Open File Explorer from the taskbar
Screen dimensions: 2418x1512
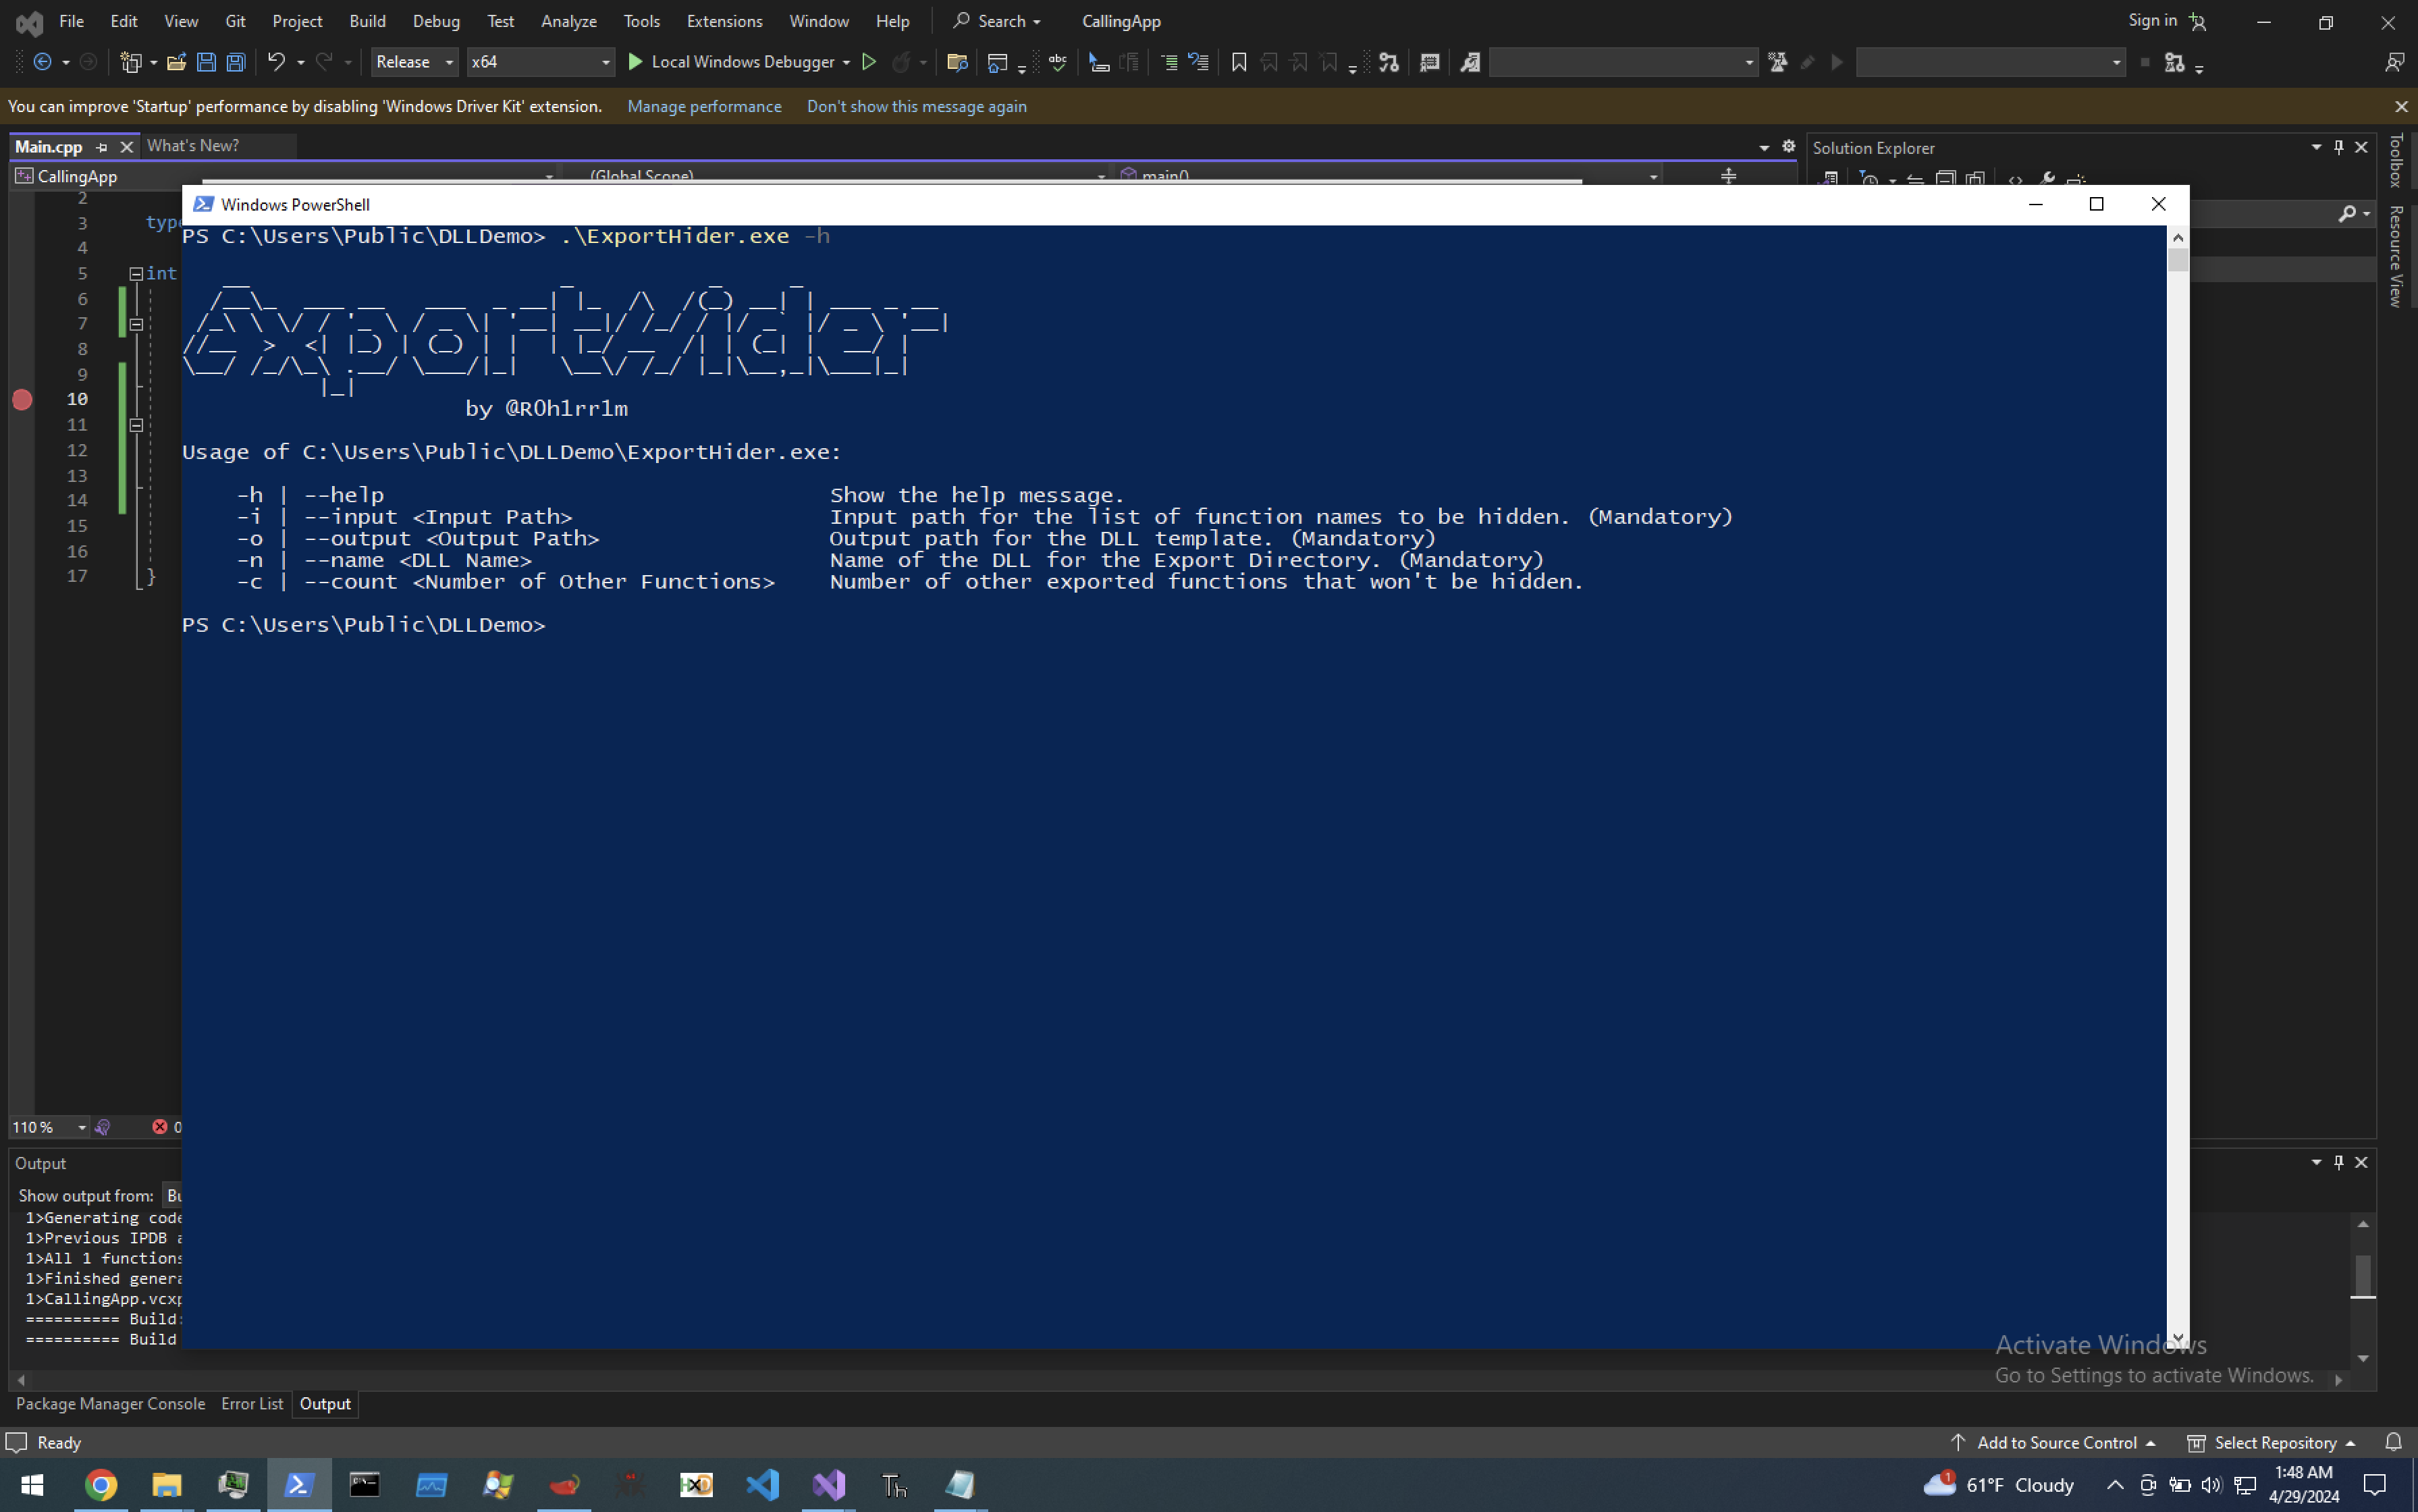coord(166,1485)
